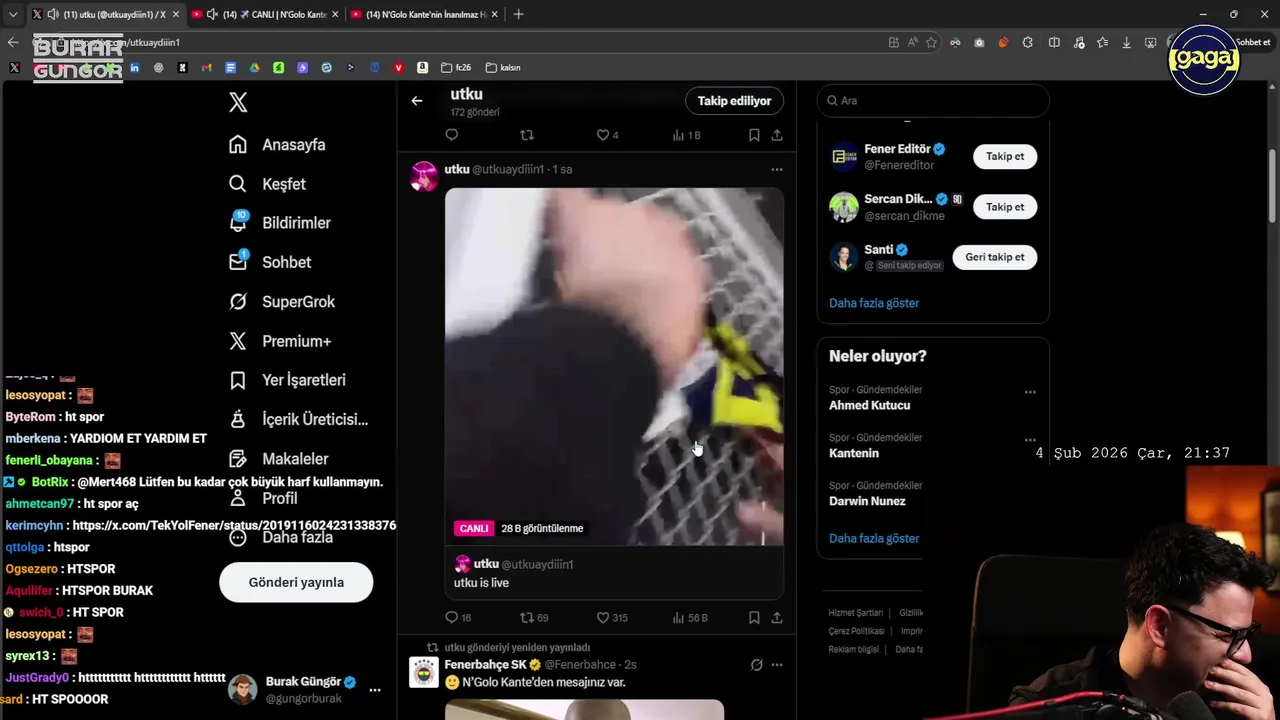Expand Daha fazla menu in sidebar
The image size is (1280, 720).
(x=285, y=537)
